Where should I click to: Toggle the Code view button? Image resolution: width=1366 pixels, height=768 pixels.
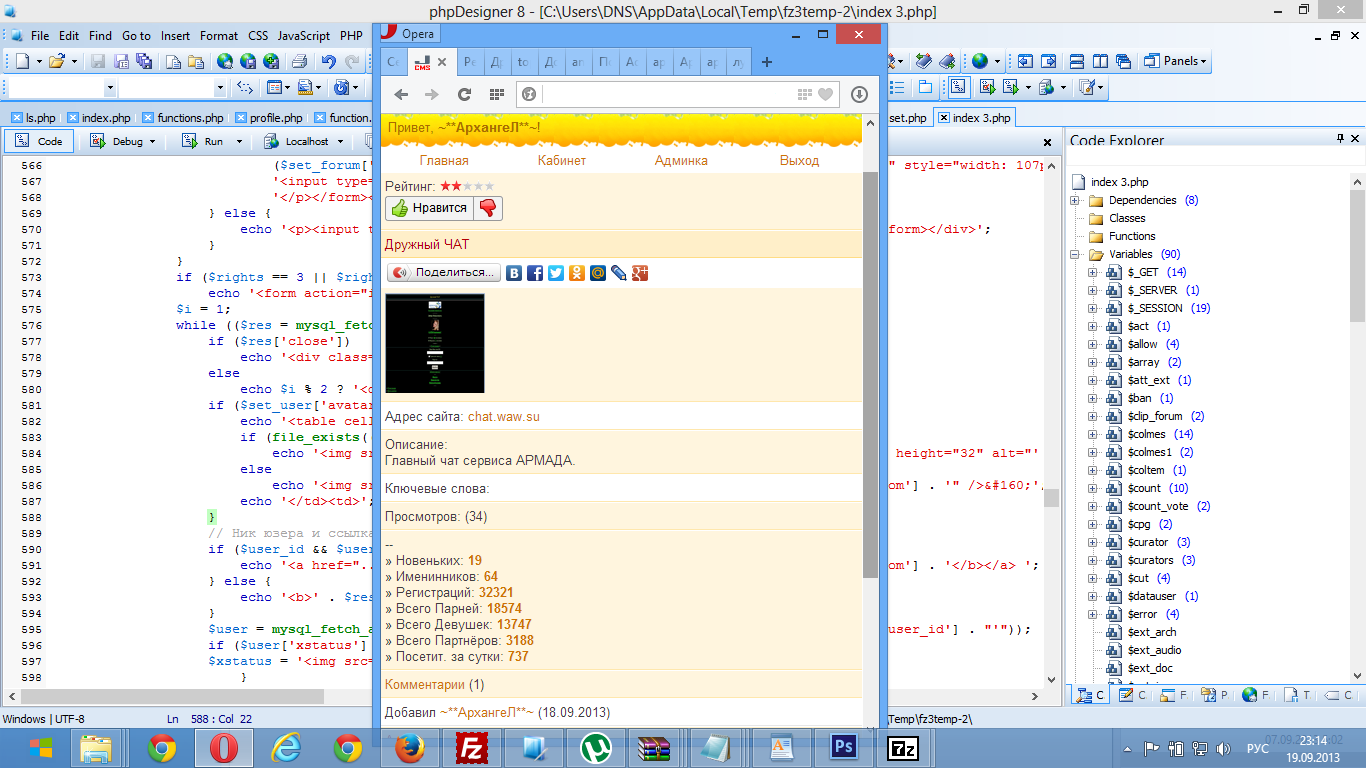[38, 141]
